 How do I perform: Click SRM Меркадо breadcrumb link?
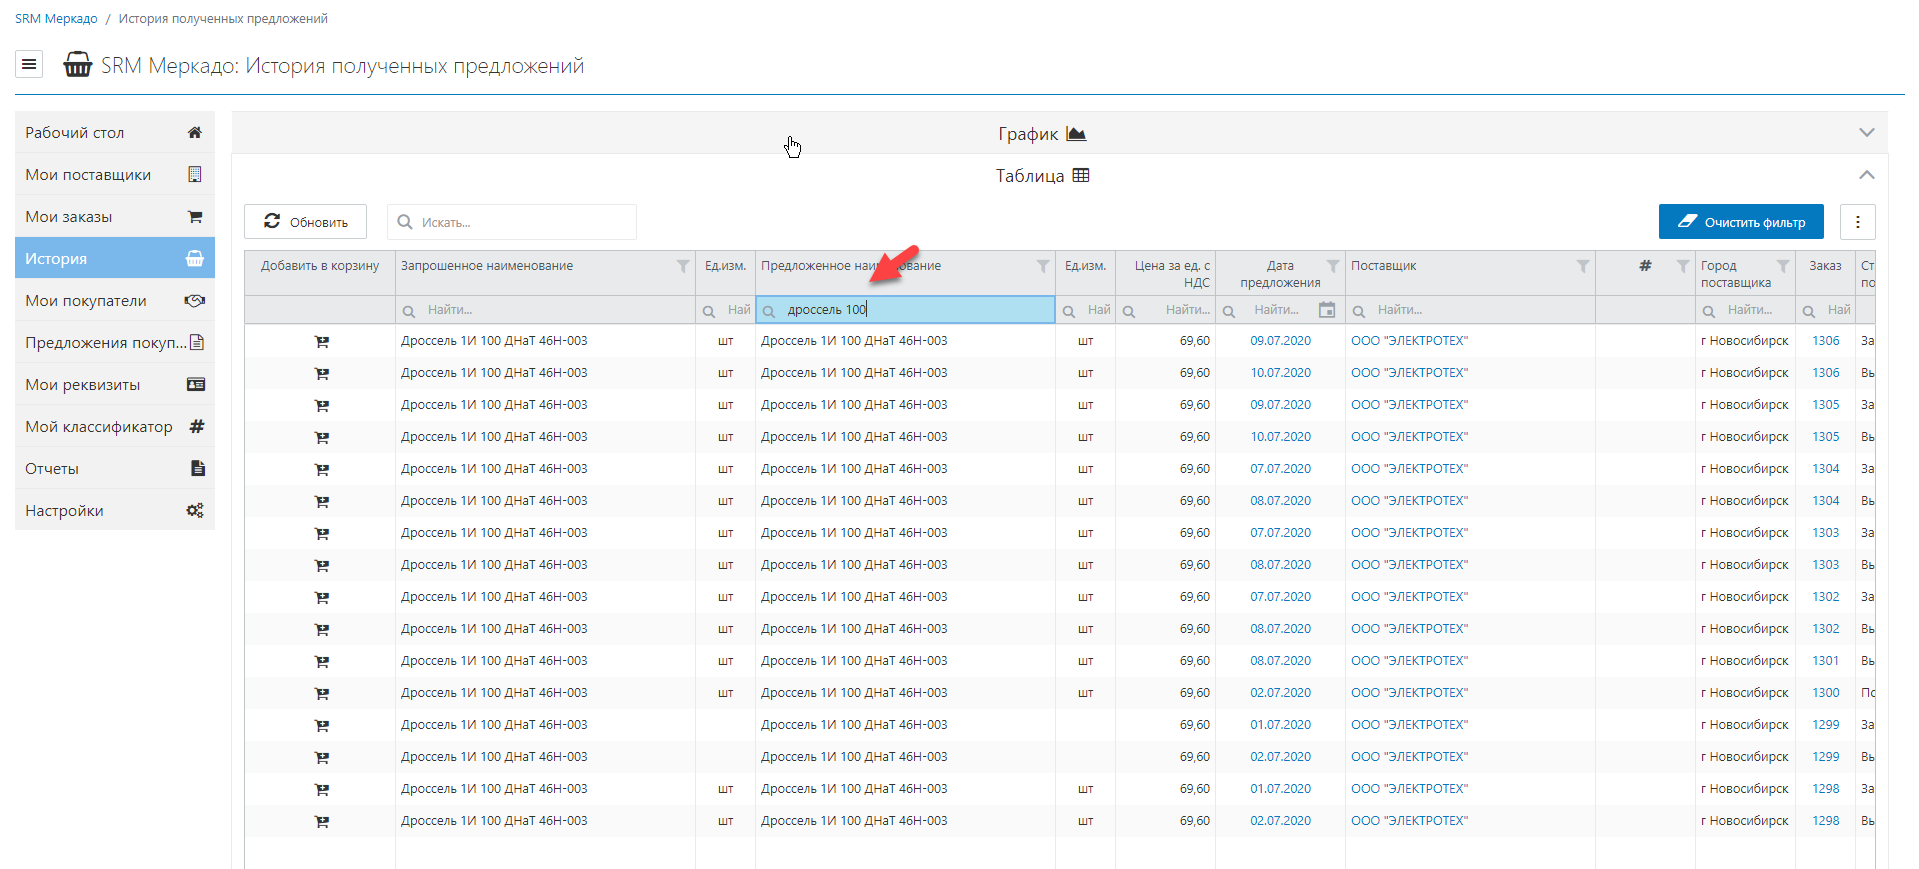point(56,19)
